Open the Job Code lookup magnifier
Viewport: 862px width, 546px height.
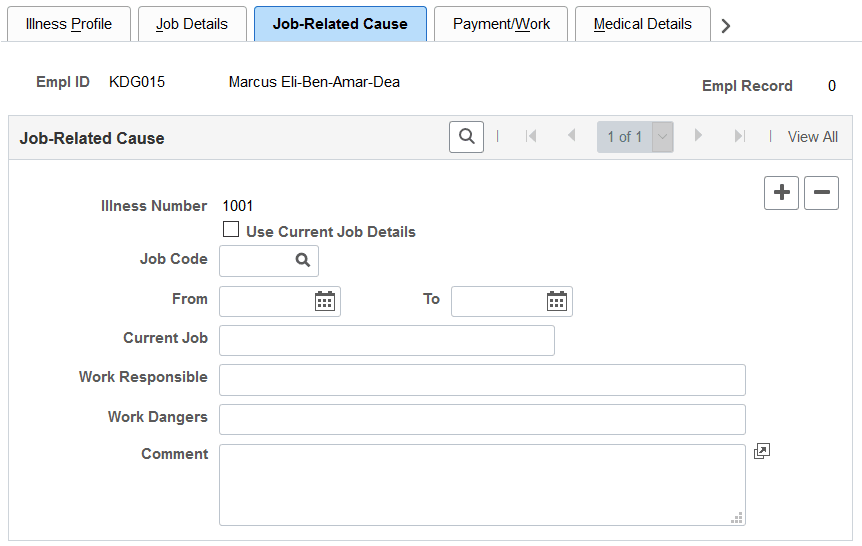(303, 260)
